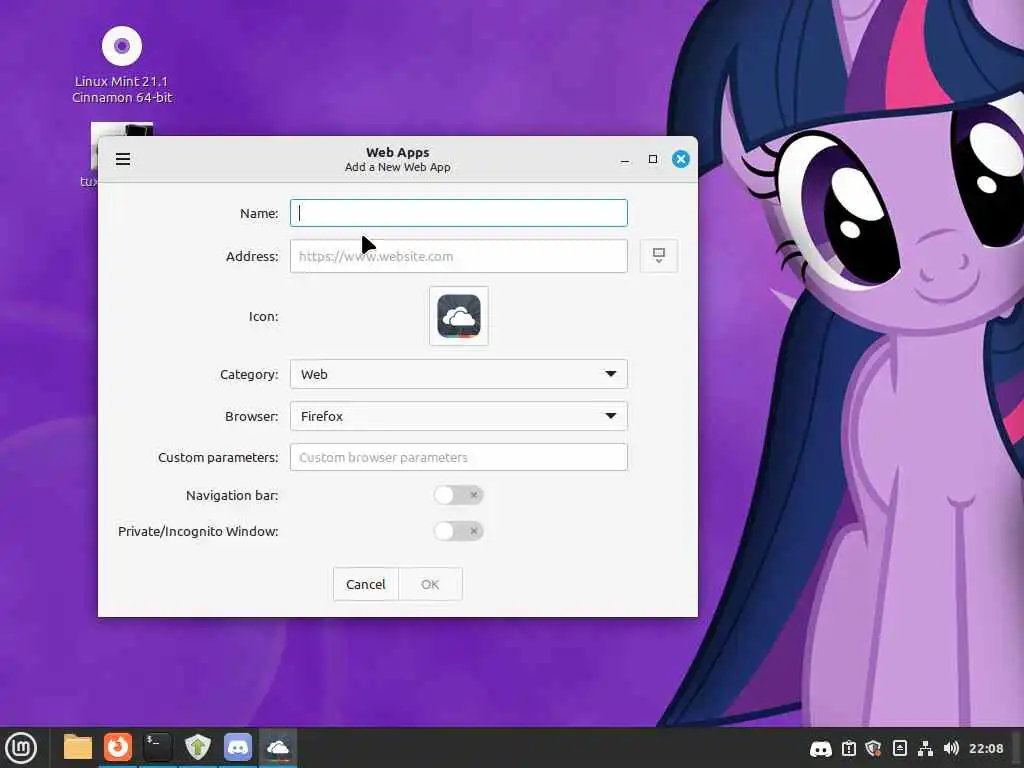Image resolution: width=1024 pixels, height=768 pixels.
Task: Open Discord from the taskbar launcher
Action: click(238, 747)
